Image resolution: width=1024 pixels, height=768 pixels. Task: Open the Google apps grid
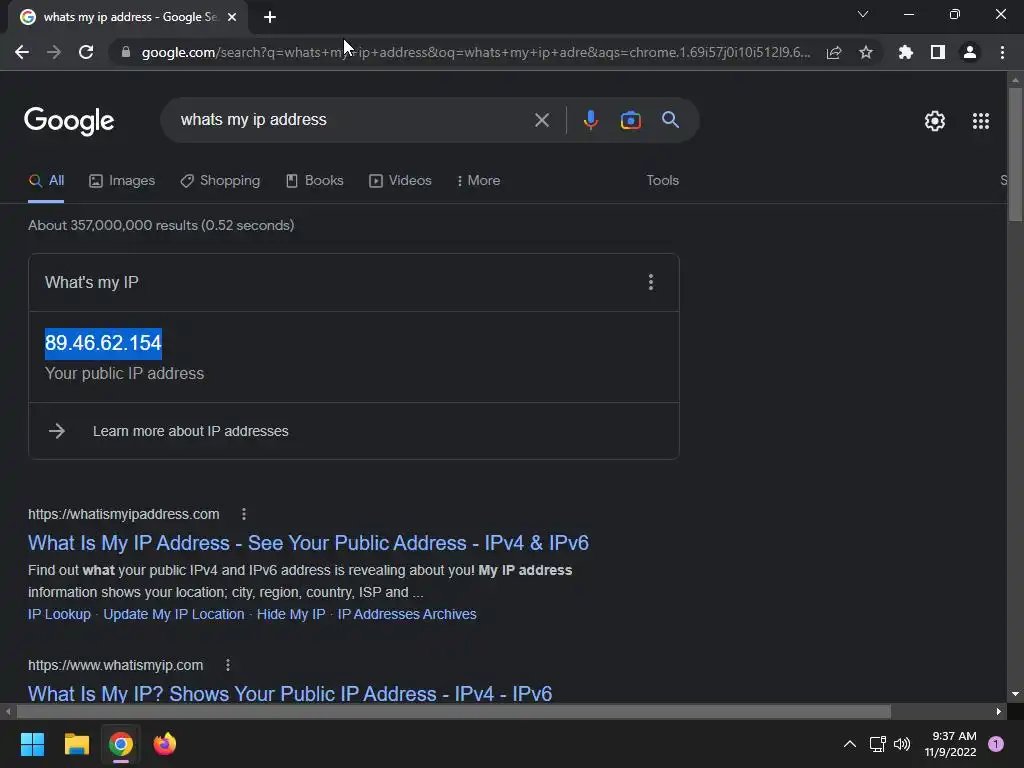(981, 121)
